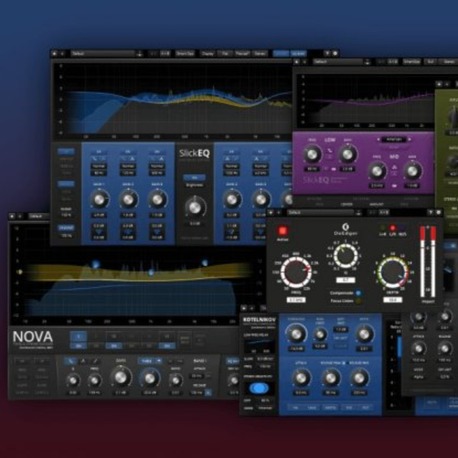
Task: Select M/S channel mode in DeEdger
Action: pos(402,228)
